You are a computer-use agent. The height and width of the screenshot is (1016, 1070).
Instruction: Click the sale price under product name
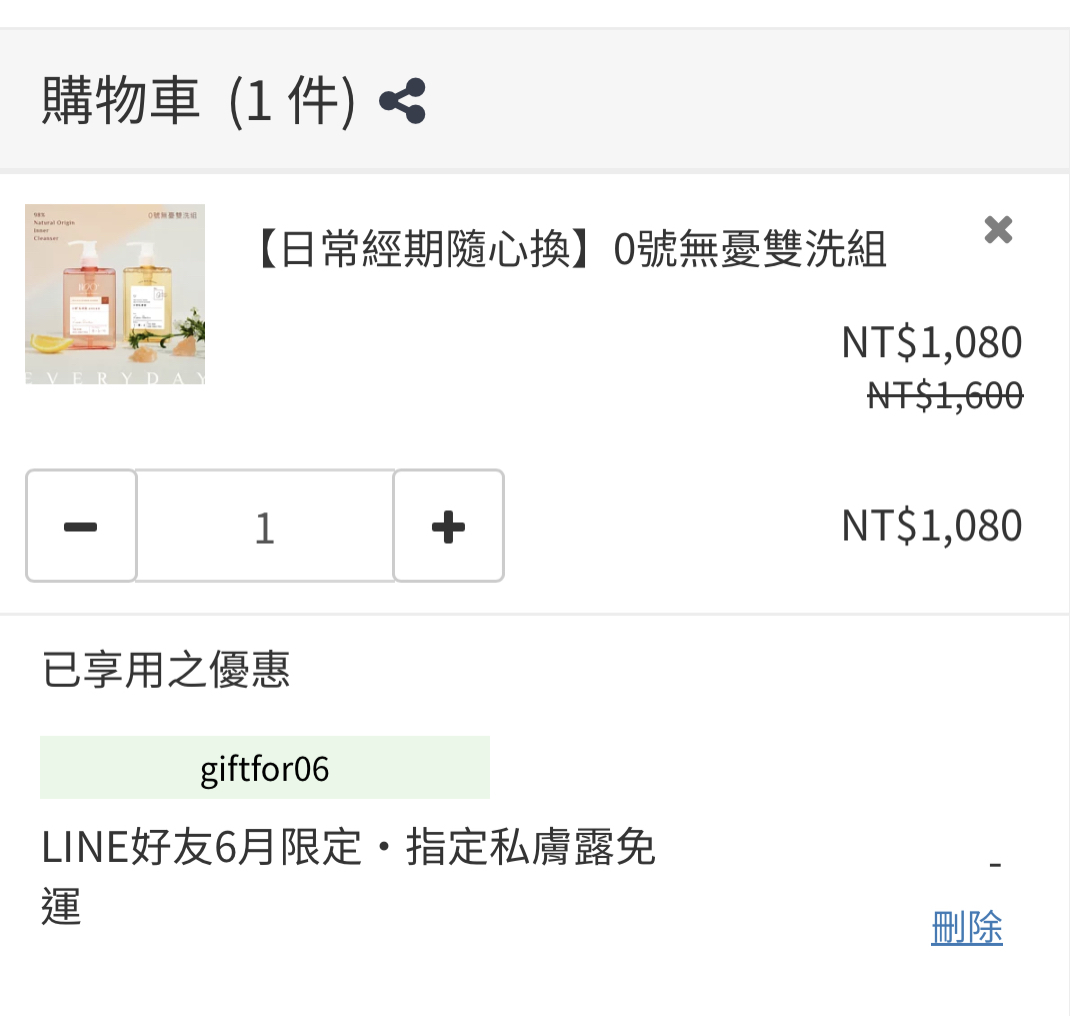point(931,342)
